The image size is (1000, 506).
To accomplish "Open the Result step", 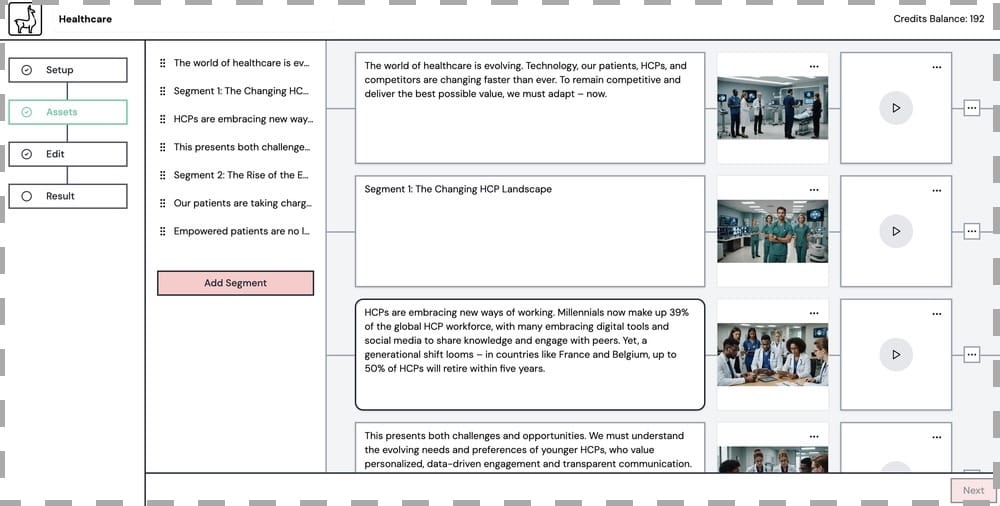I will tap(68, 197).
